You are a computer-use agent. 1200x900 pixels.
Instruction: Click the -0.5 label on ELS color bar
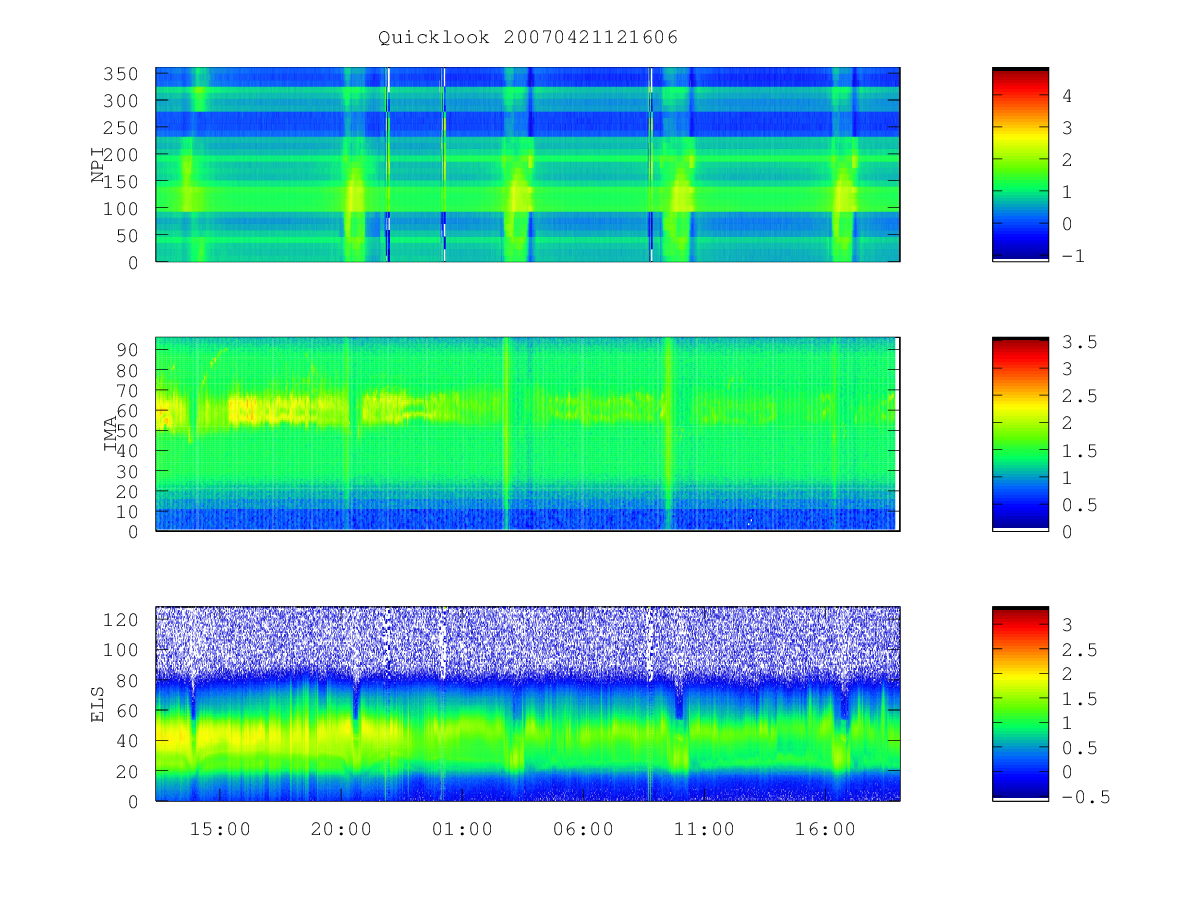(1086, 797)
